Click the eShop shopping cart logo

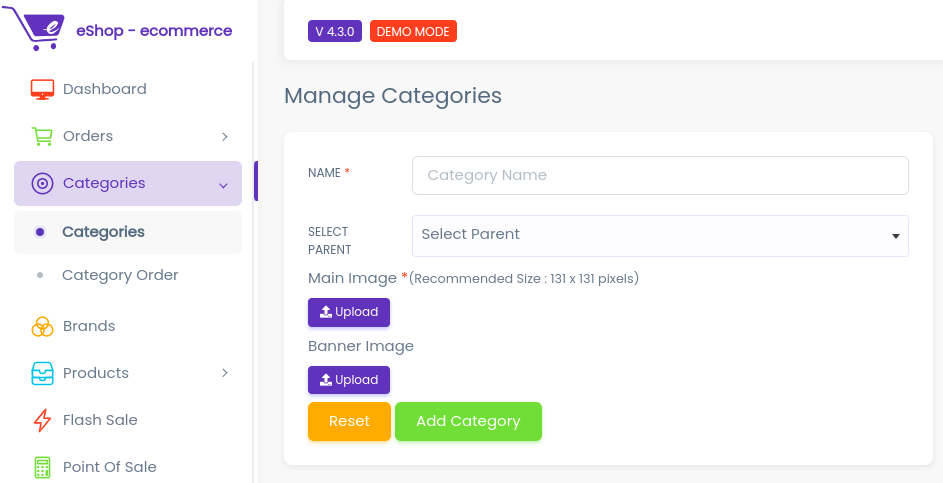pos(35,29)
